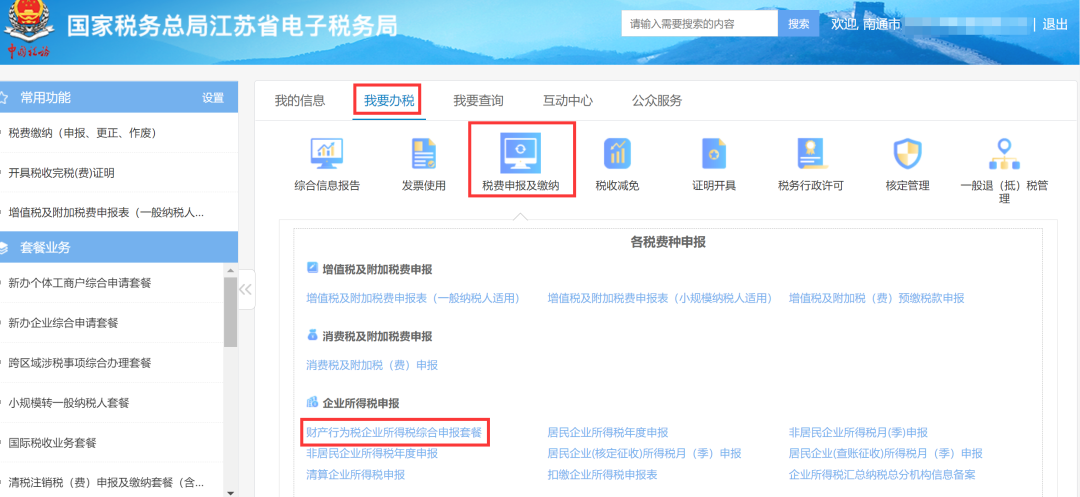Open the 税务行政许可 icon
Viewport: 1080px width, 497px height.
coord(811,153)
